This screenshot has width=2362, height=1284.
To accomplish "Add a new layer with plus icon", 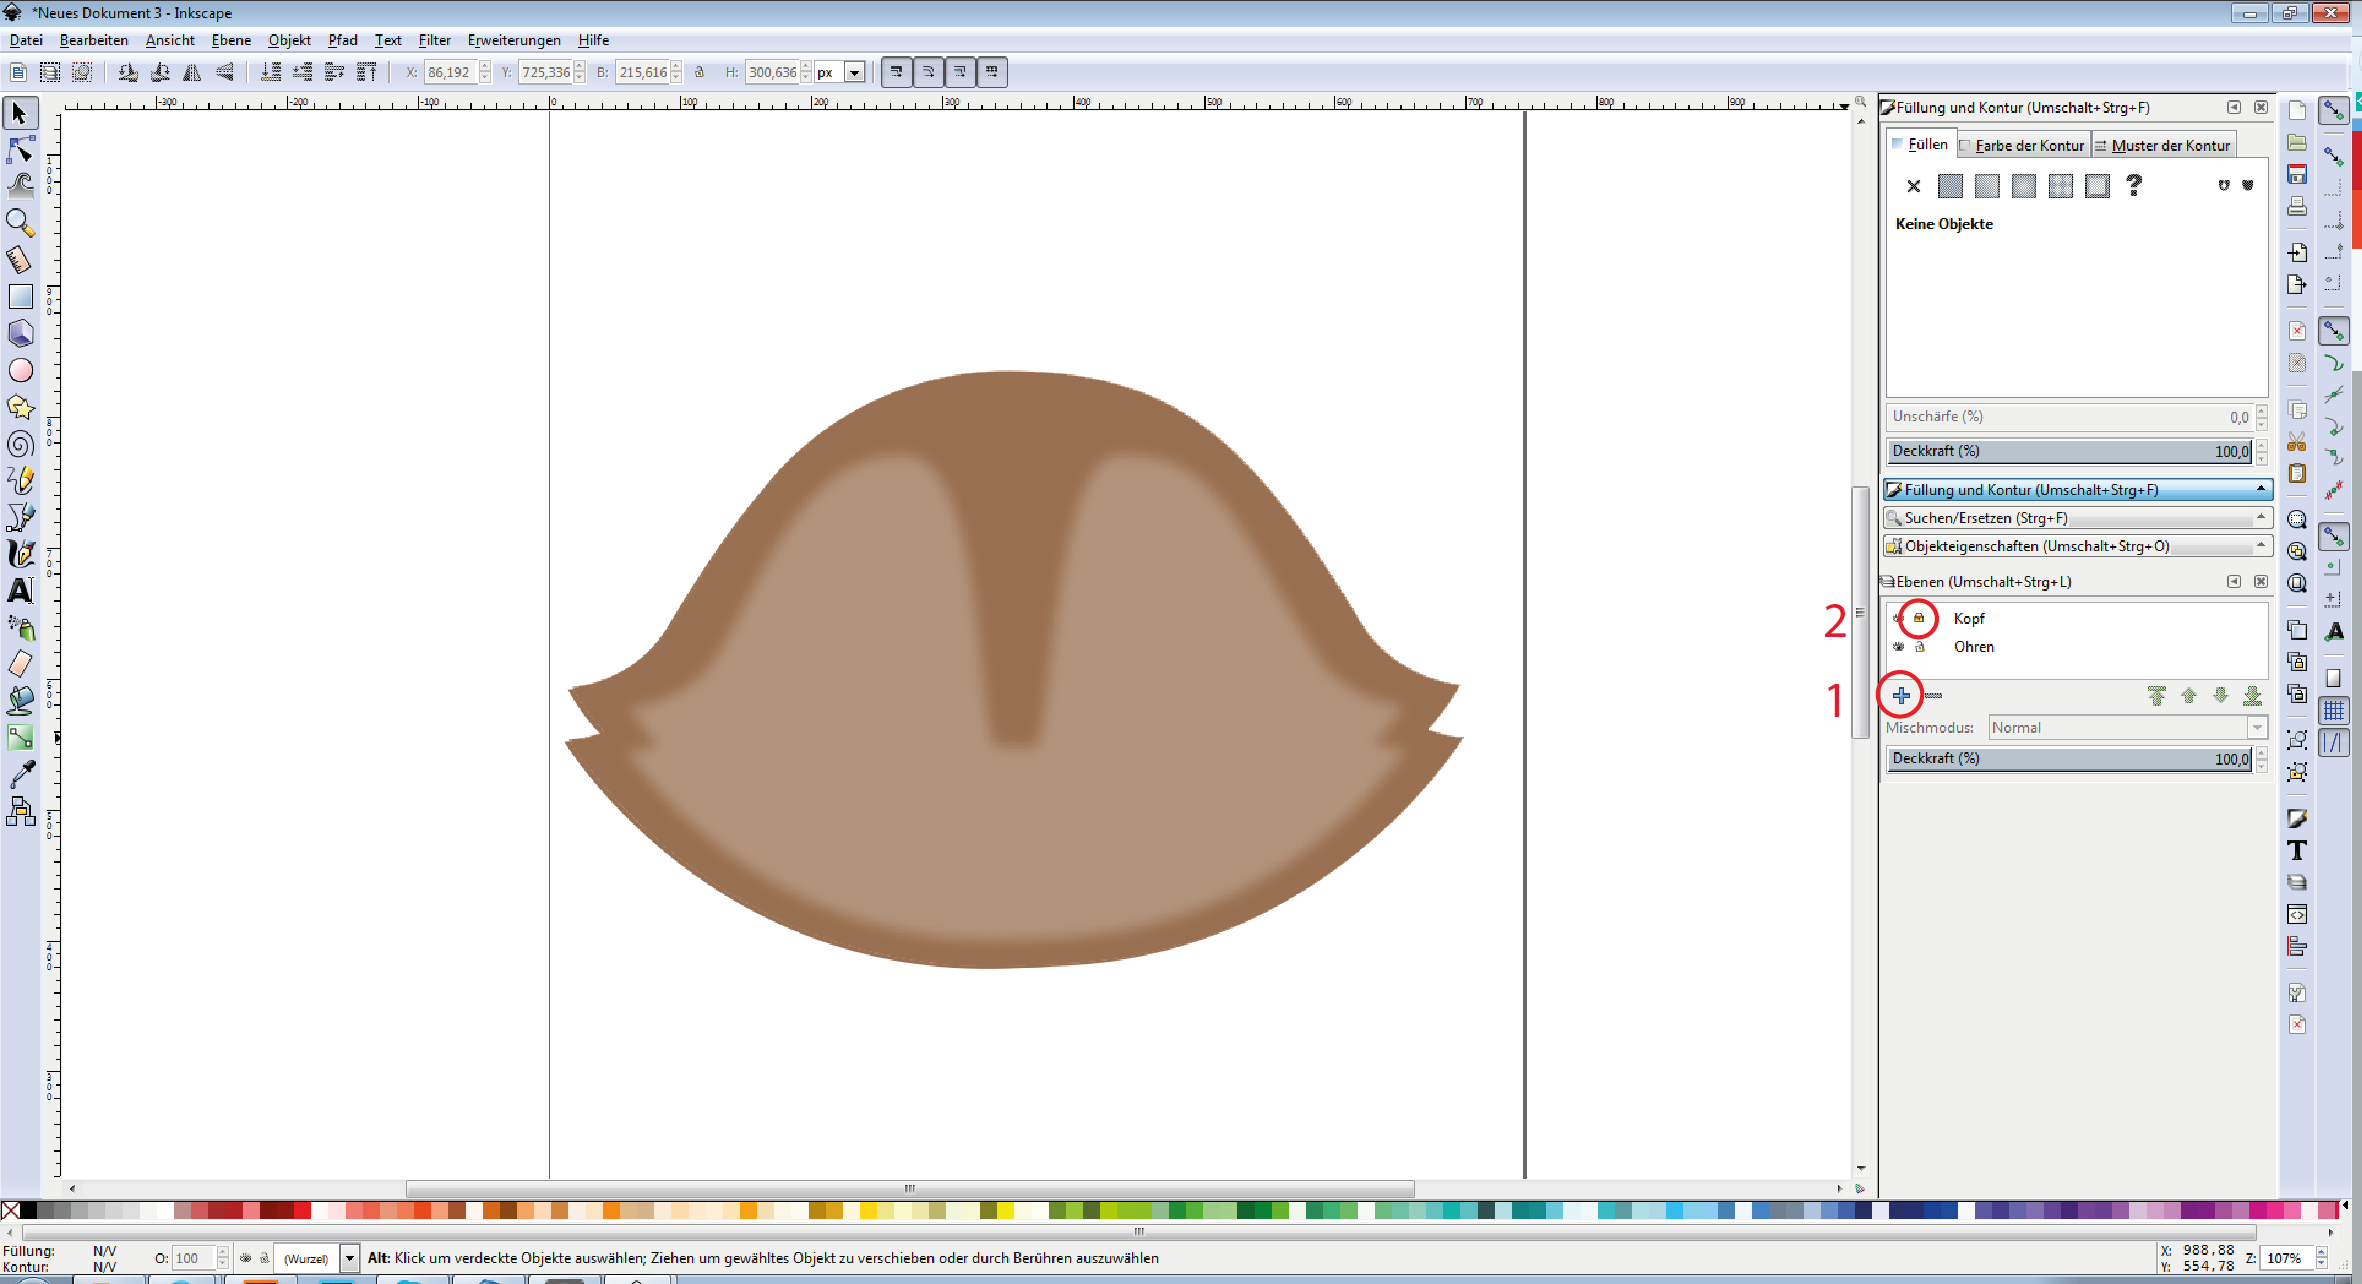I will pyautogui.click(x=1901, y=695).
